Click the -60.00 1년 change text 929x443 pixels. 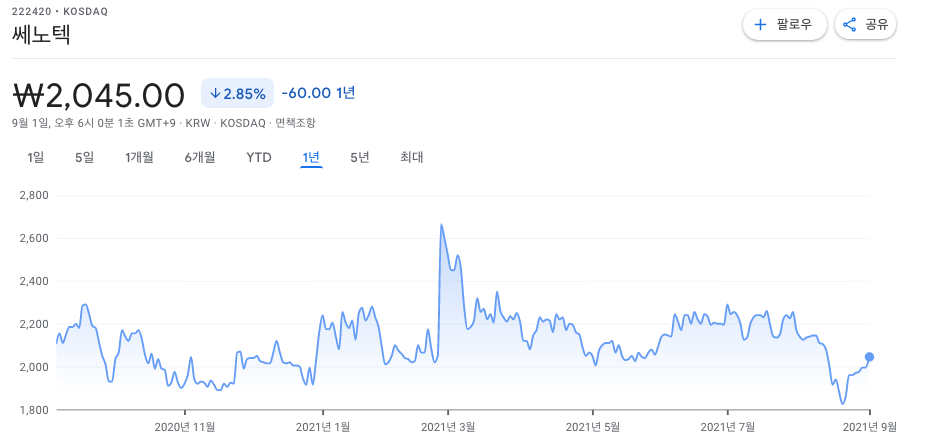pos(318,93)
